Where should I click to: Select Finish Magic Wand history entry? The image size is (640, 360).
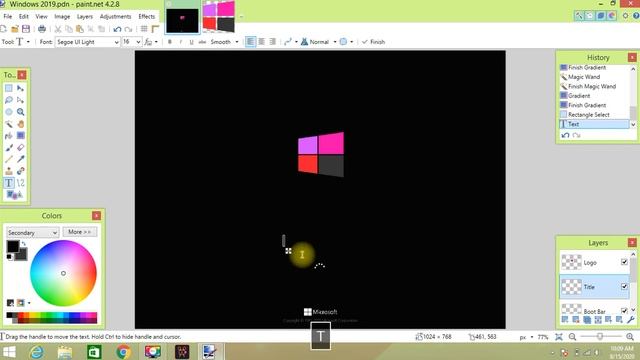(594, 86)
